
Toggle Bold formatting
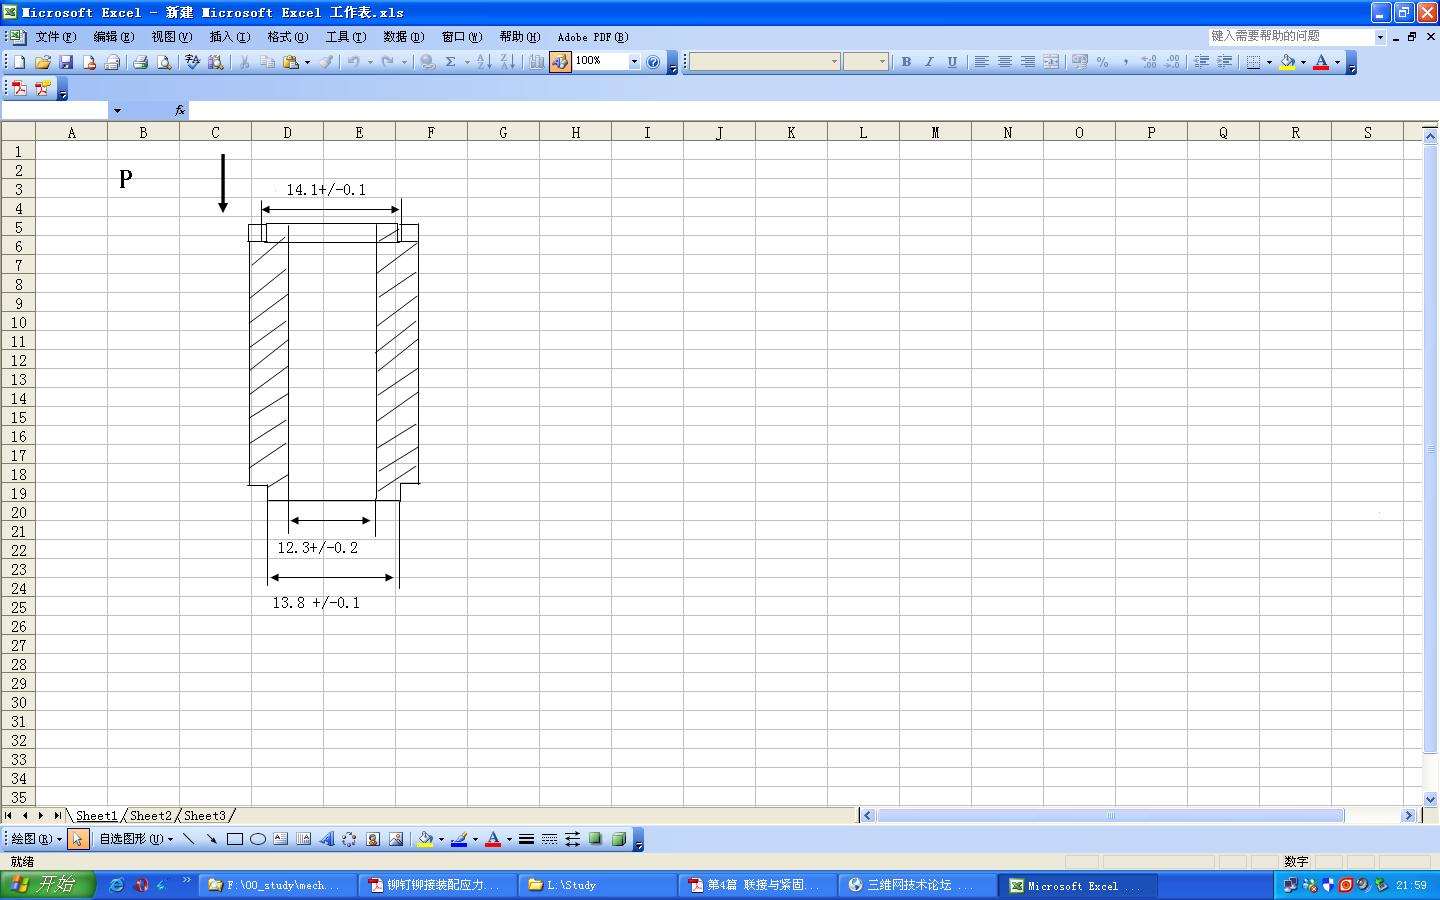coord(906,62)
